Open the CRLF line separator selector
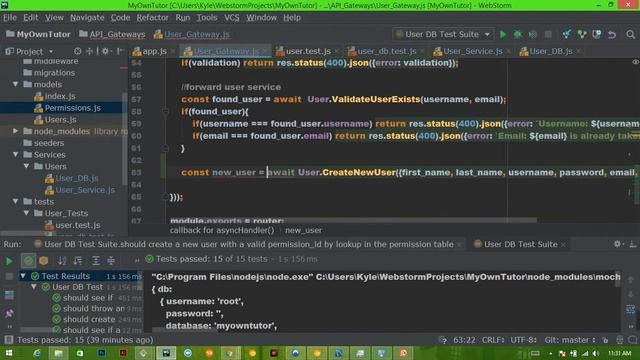640x360 pixels. point(493,340)
